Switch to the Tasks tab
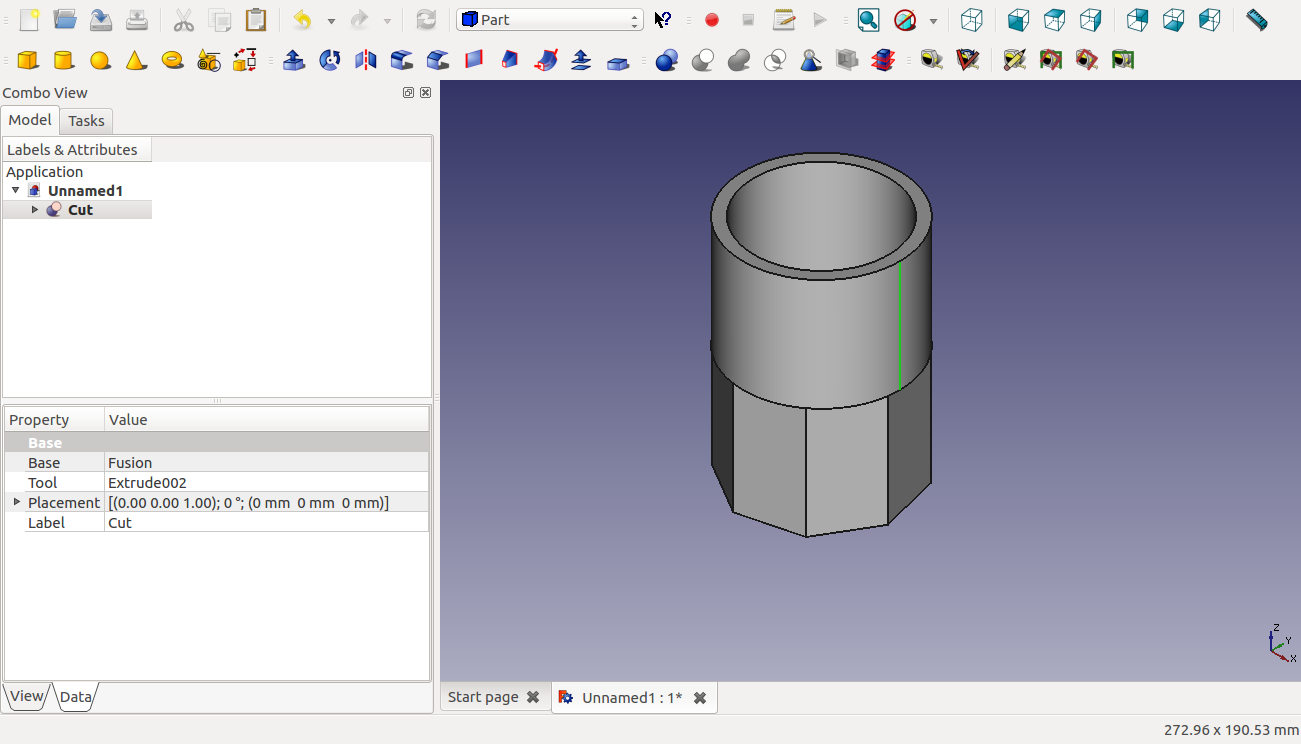This screenshot has height=744, width=1301. tap(86, 120)
